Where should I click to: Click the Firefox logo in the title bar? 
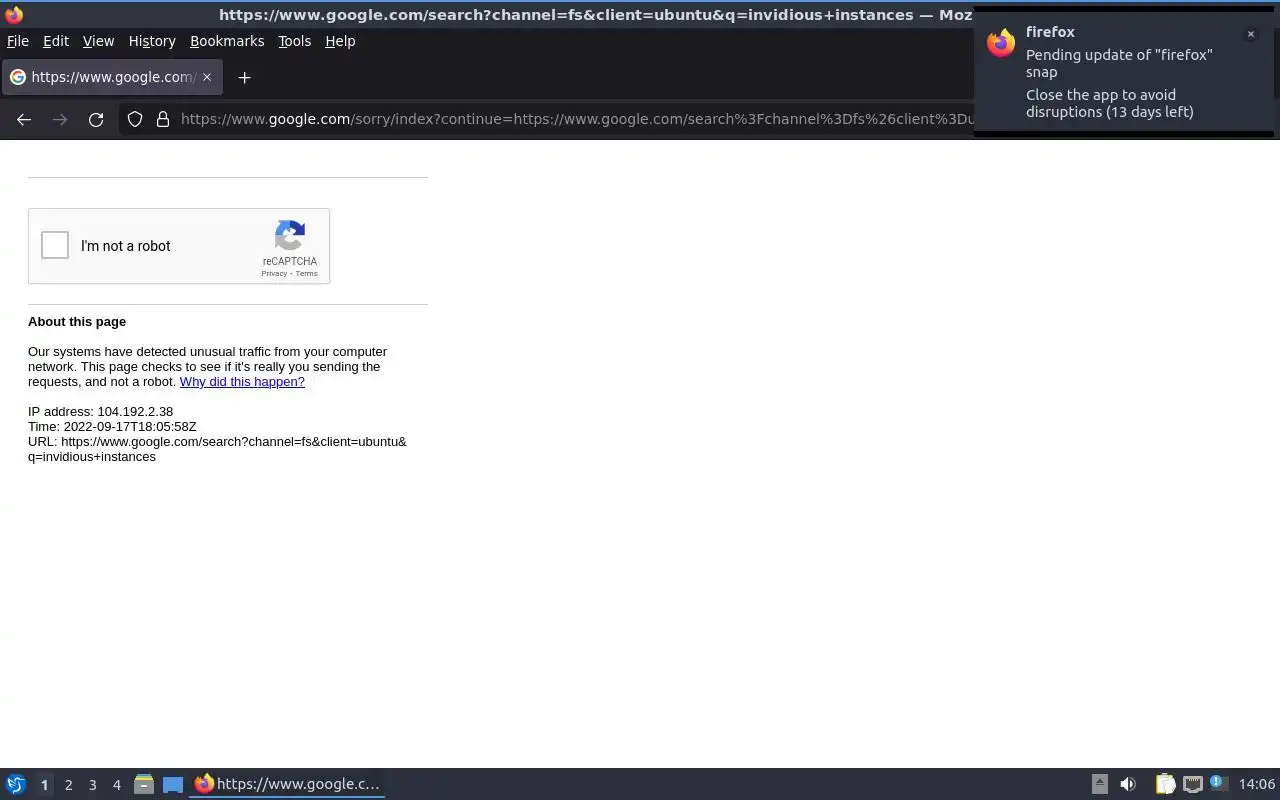click(14, 14)
